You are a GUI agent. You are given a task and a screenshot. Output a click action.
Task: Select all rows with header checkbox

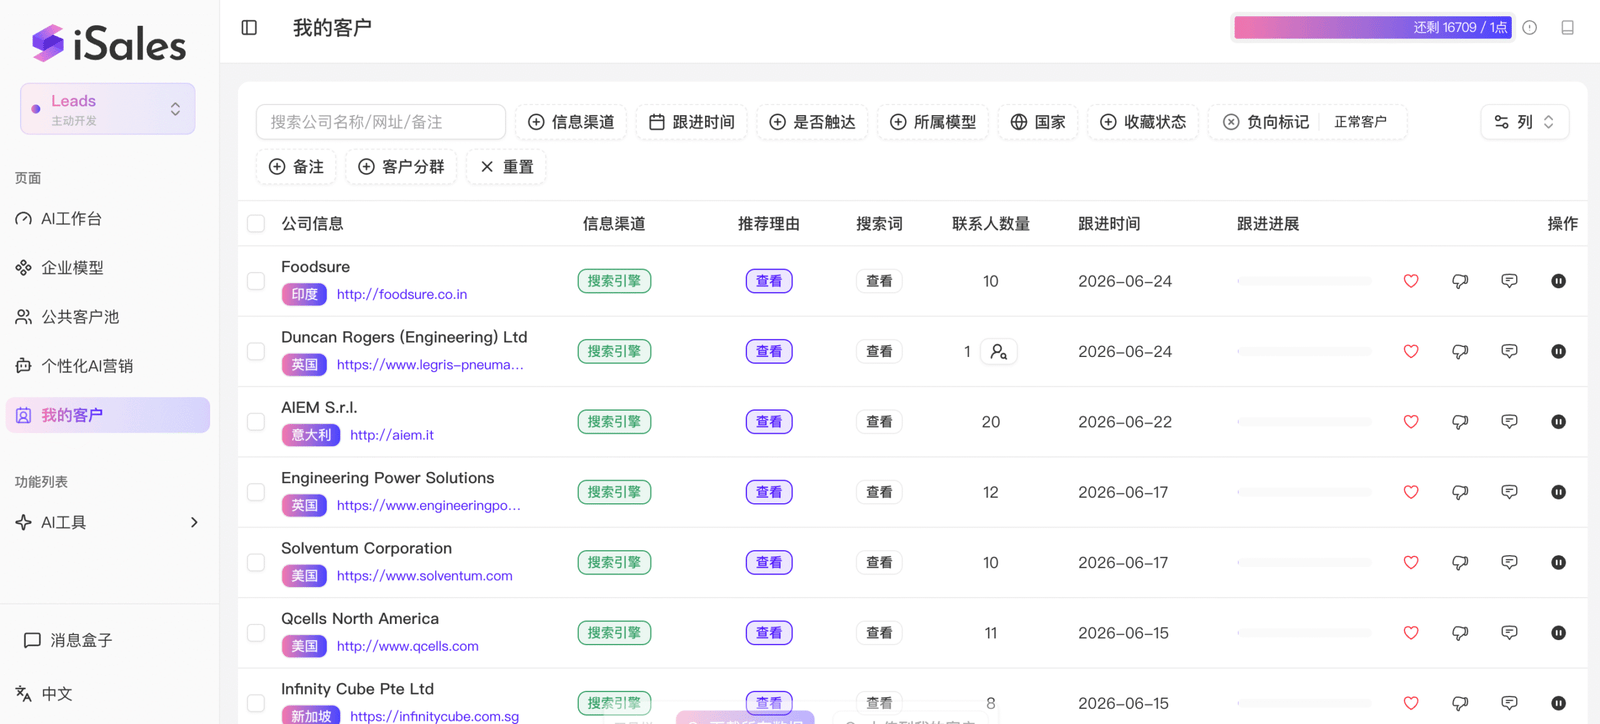coord(256,224)
